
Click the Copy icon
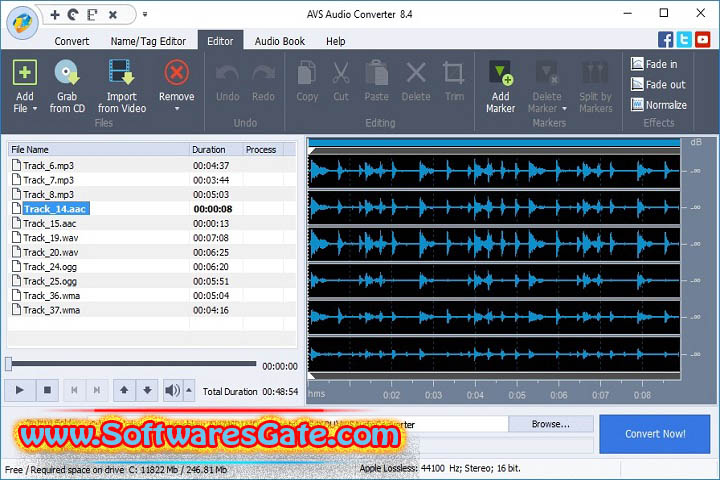tap(306, 73)
